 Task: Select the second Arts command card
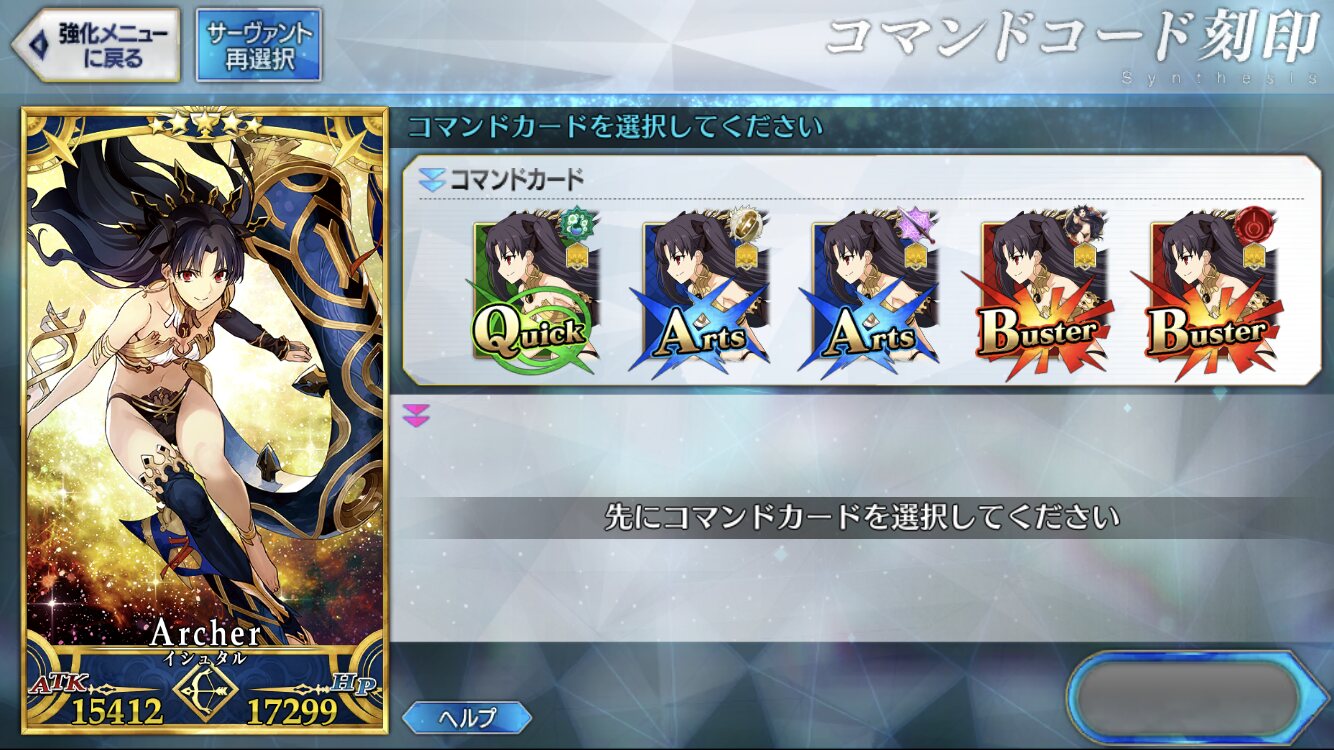(869, 292)
